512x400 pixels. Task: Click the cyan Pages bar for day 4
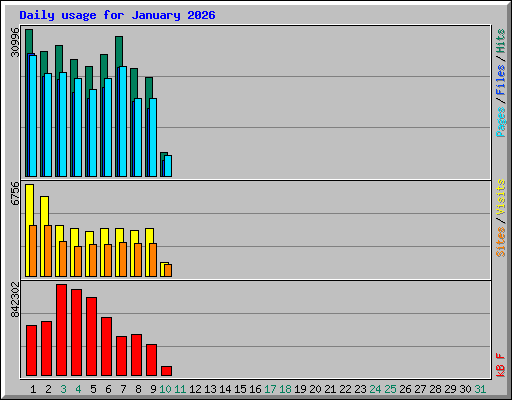(x=78, y=127)
